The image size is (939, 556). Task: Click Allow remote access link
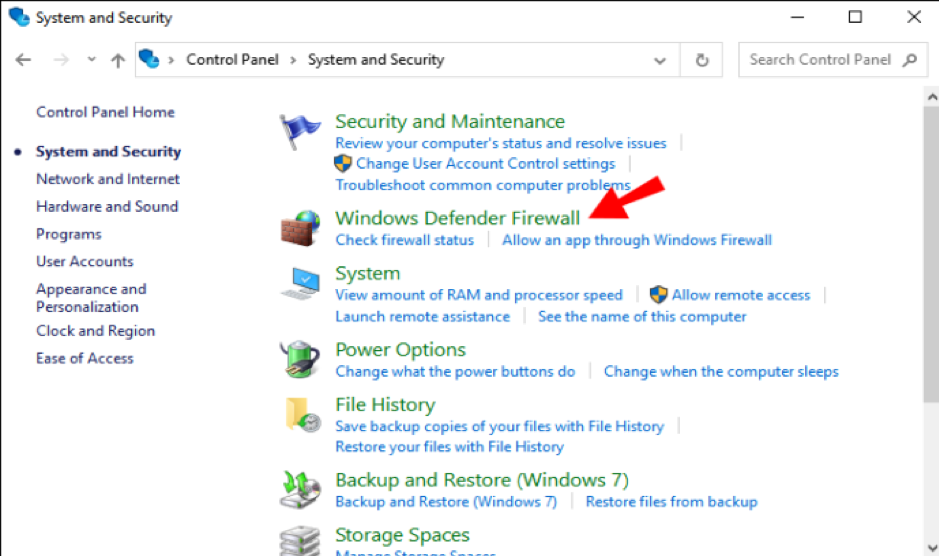click(740, 295)
